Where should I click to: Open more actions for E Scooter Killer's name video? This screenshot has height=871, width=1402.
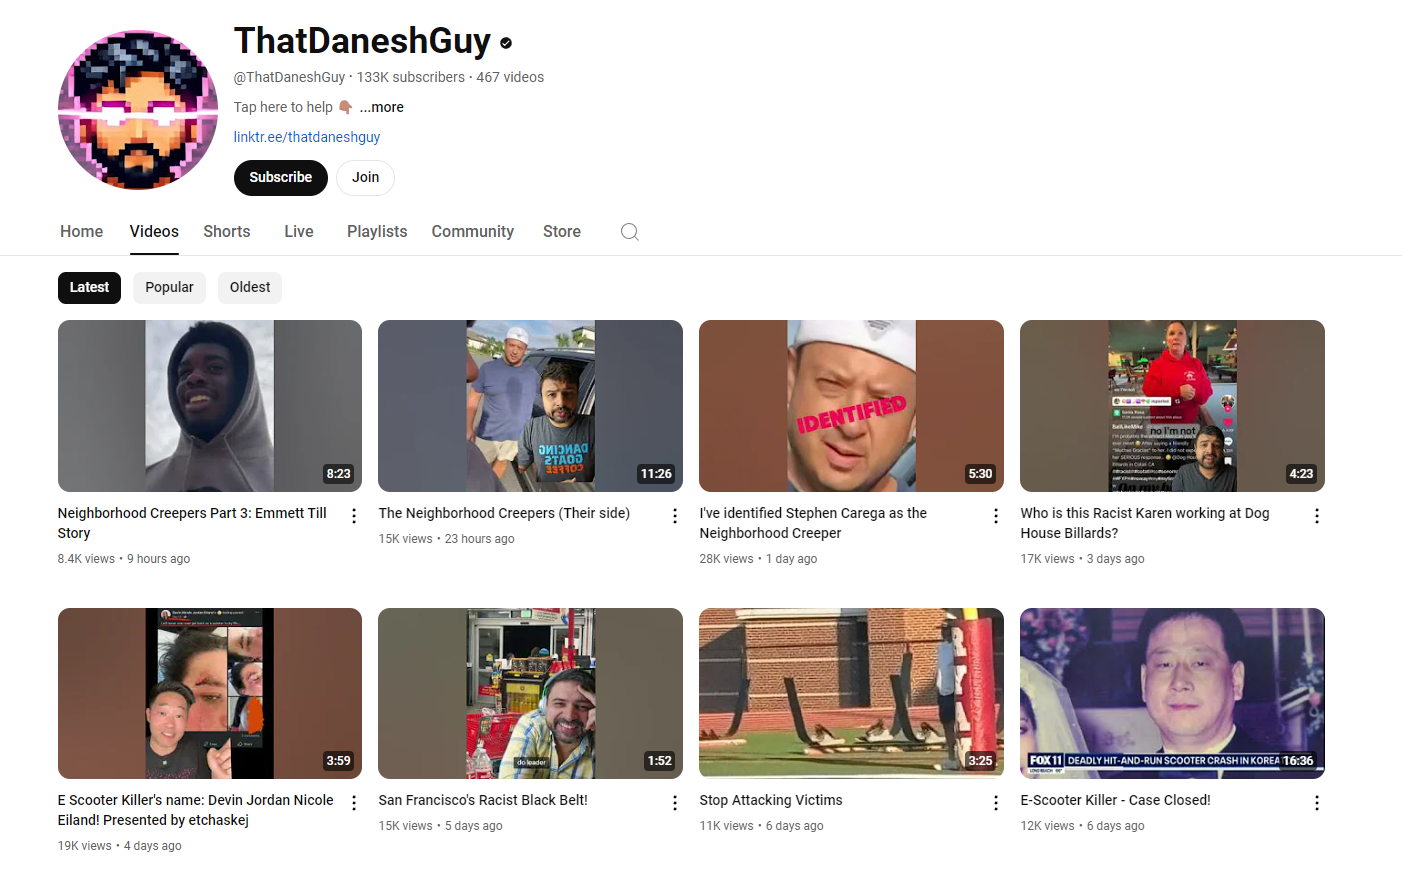(354, 803)
